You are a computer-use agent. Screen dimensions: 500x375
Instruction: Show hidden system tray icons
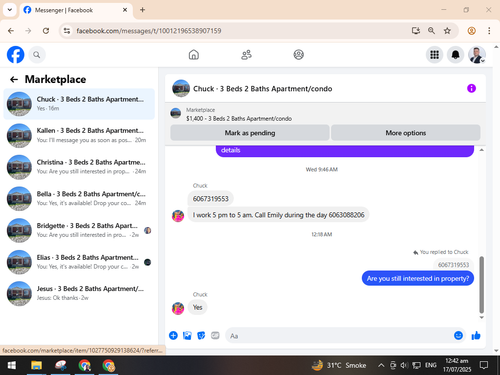[381, 365]
